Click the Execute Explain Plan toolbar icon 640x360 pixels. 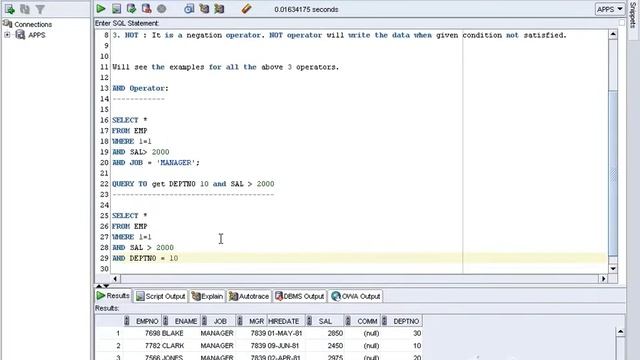click(204, 9)
